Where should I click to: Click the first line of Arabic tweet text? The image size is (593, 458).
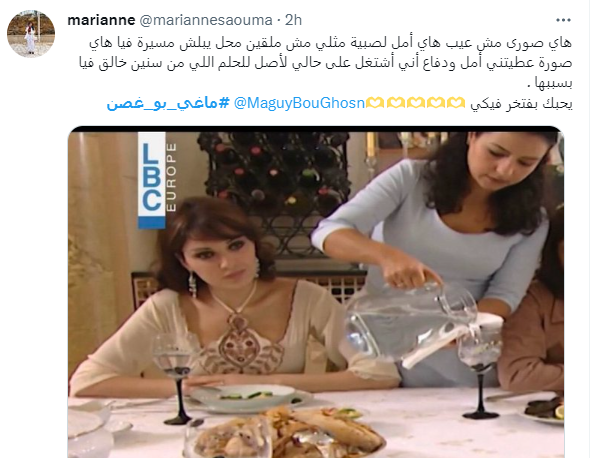(330, 43)
